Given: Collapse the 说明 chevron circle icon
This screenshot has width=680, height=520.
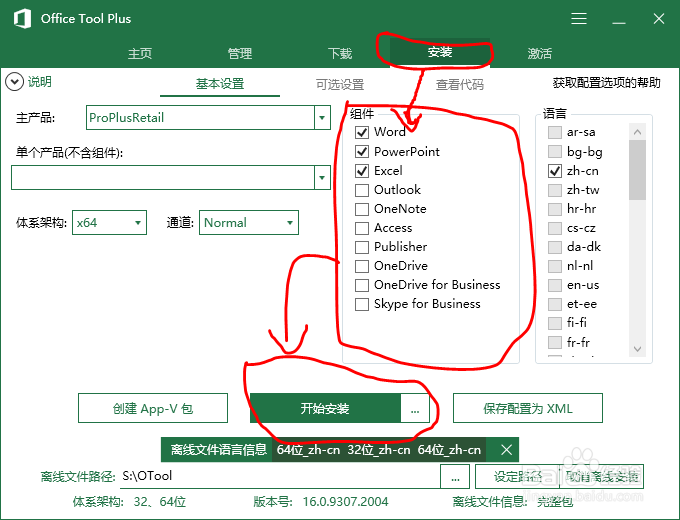Looking at the screenshot, I should [x=14, y=82].
